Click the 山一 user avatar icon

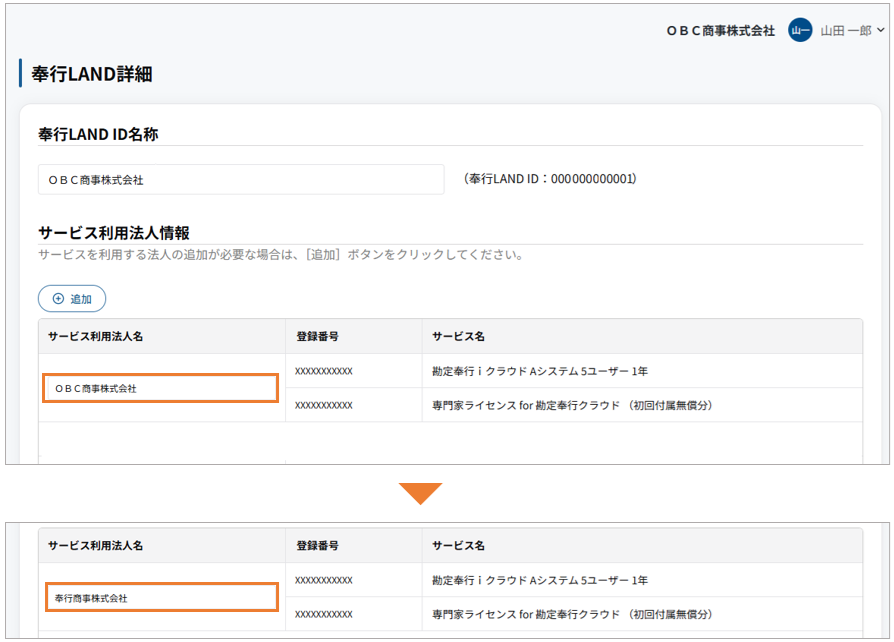click(800, 30)
